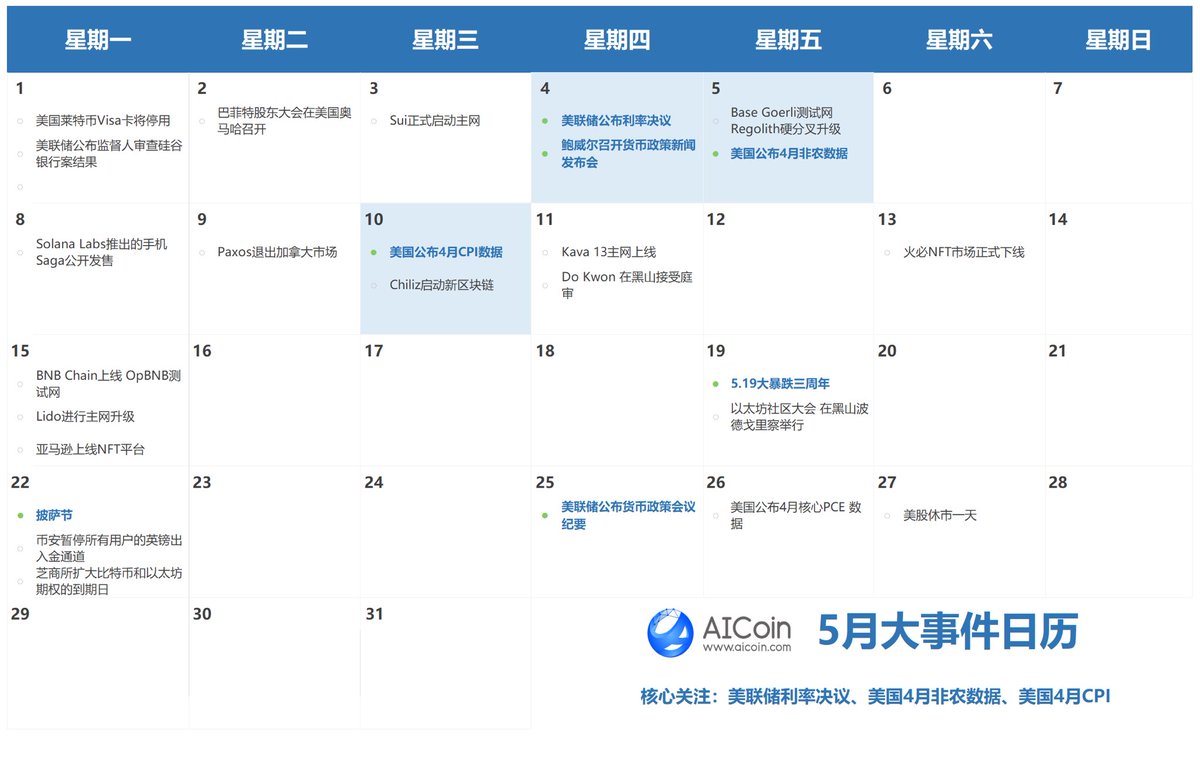
Task: Open highlighted event 美国公布4月CPI数据
Action: (x=446, y=252)
